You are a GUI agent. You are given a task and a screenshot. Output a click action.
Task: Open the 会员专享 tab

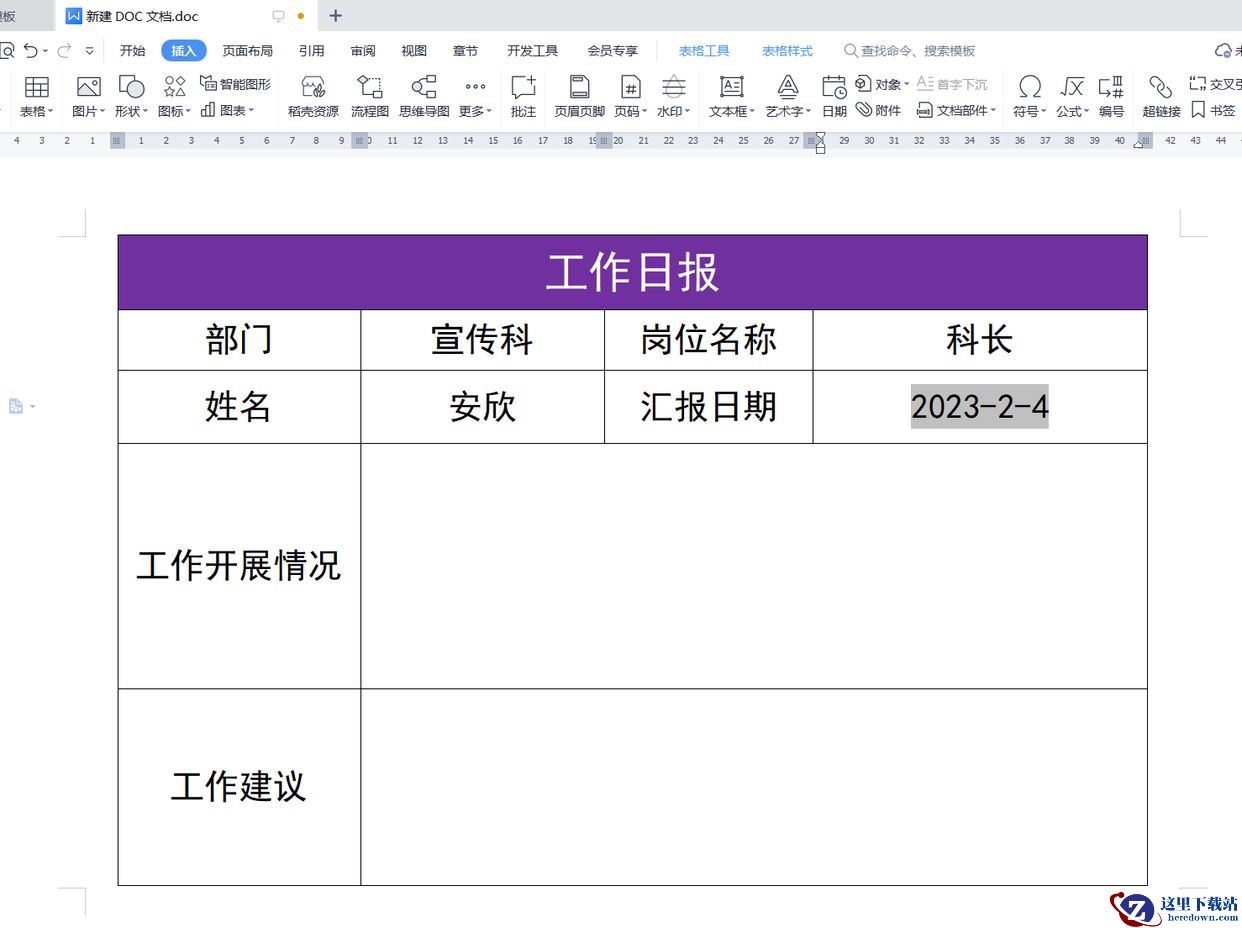612,51
